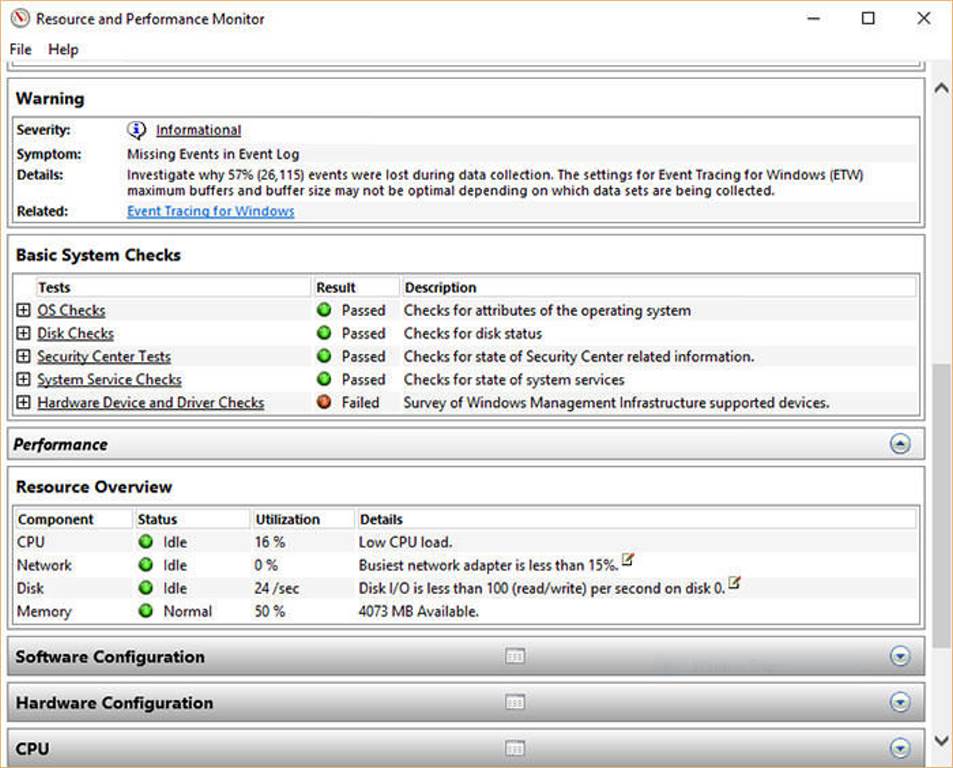This screenshot has width=953, height=768.
Task: Open the Help menu
Action: [x=63, y=49]
